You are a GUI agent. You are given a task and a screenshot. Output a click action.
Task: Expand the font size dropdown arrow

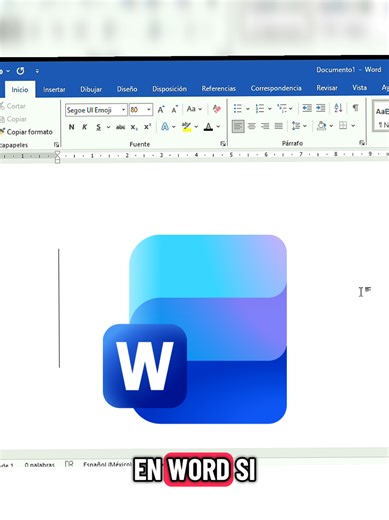[x=149, y=110]
